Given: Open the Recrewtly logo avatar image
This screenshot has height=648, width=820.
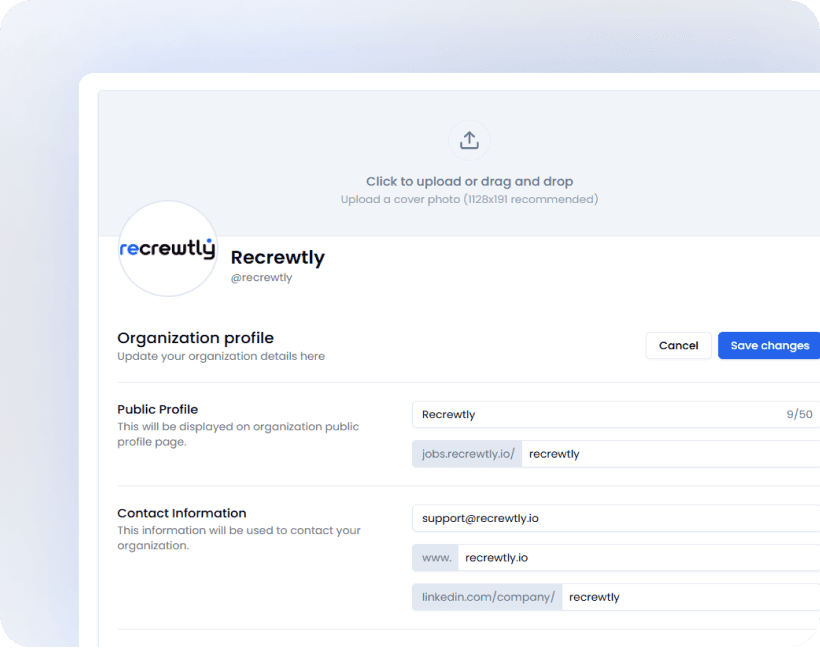Looking at the screenshot, I should [167, 248].
